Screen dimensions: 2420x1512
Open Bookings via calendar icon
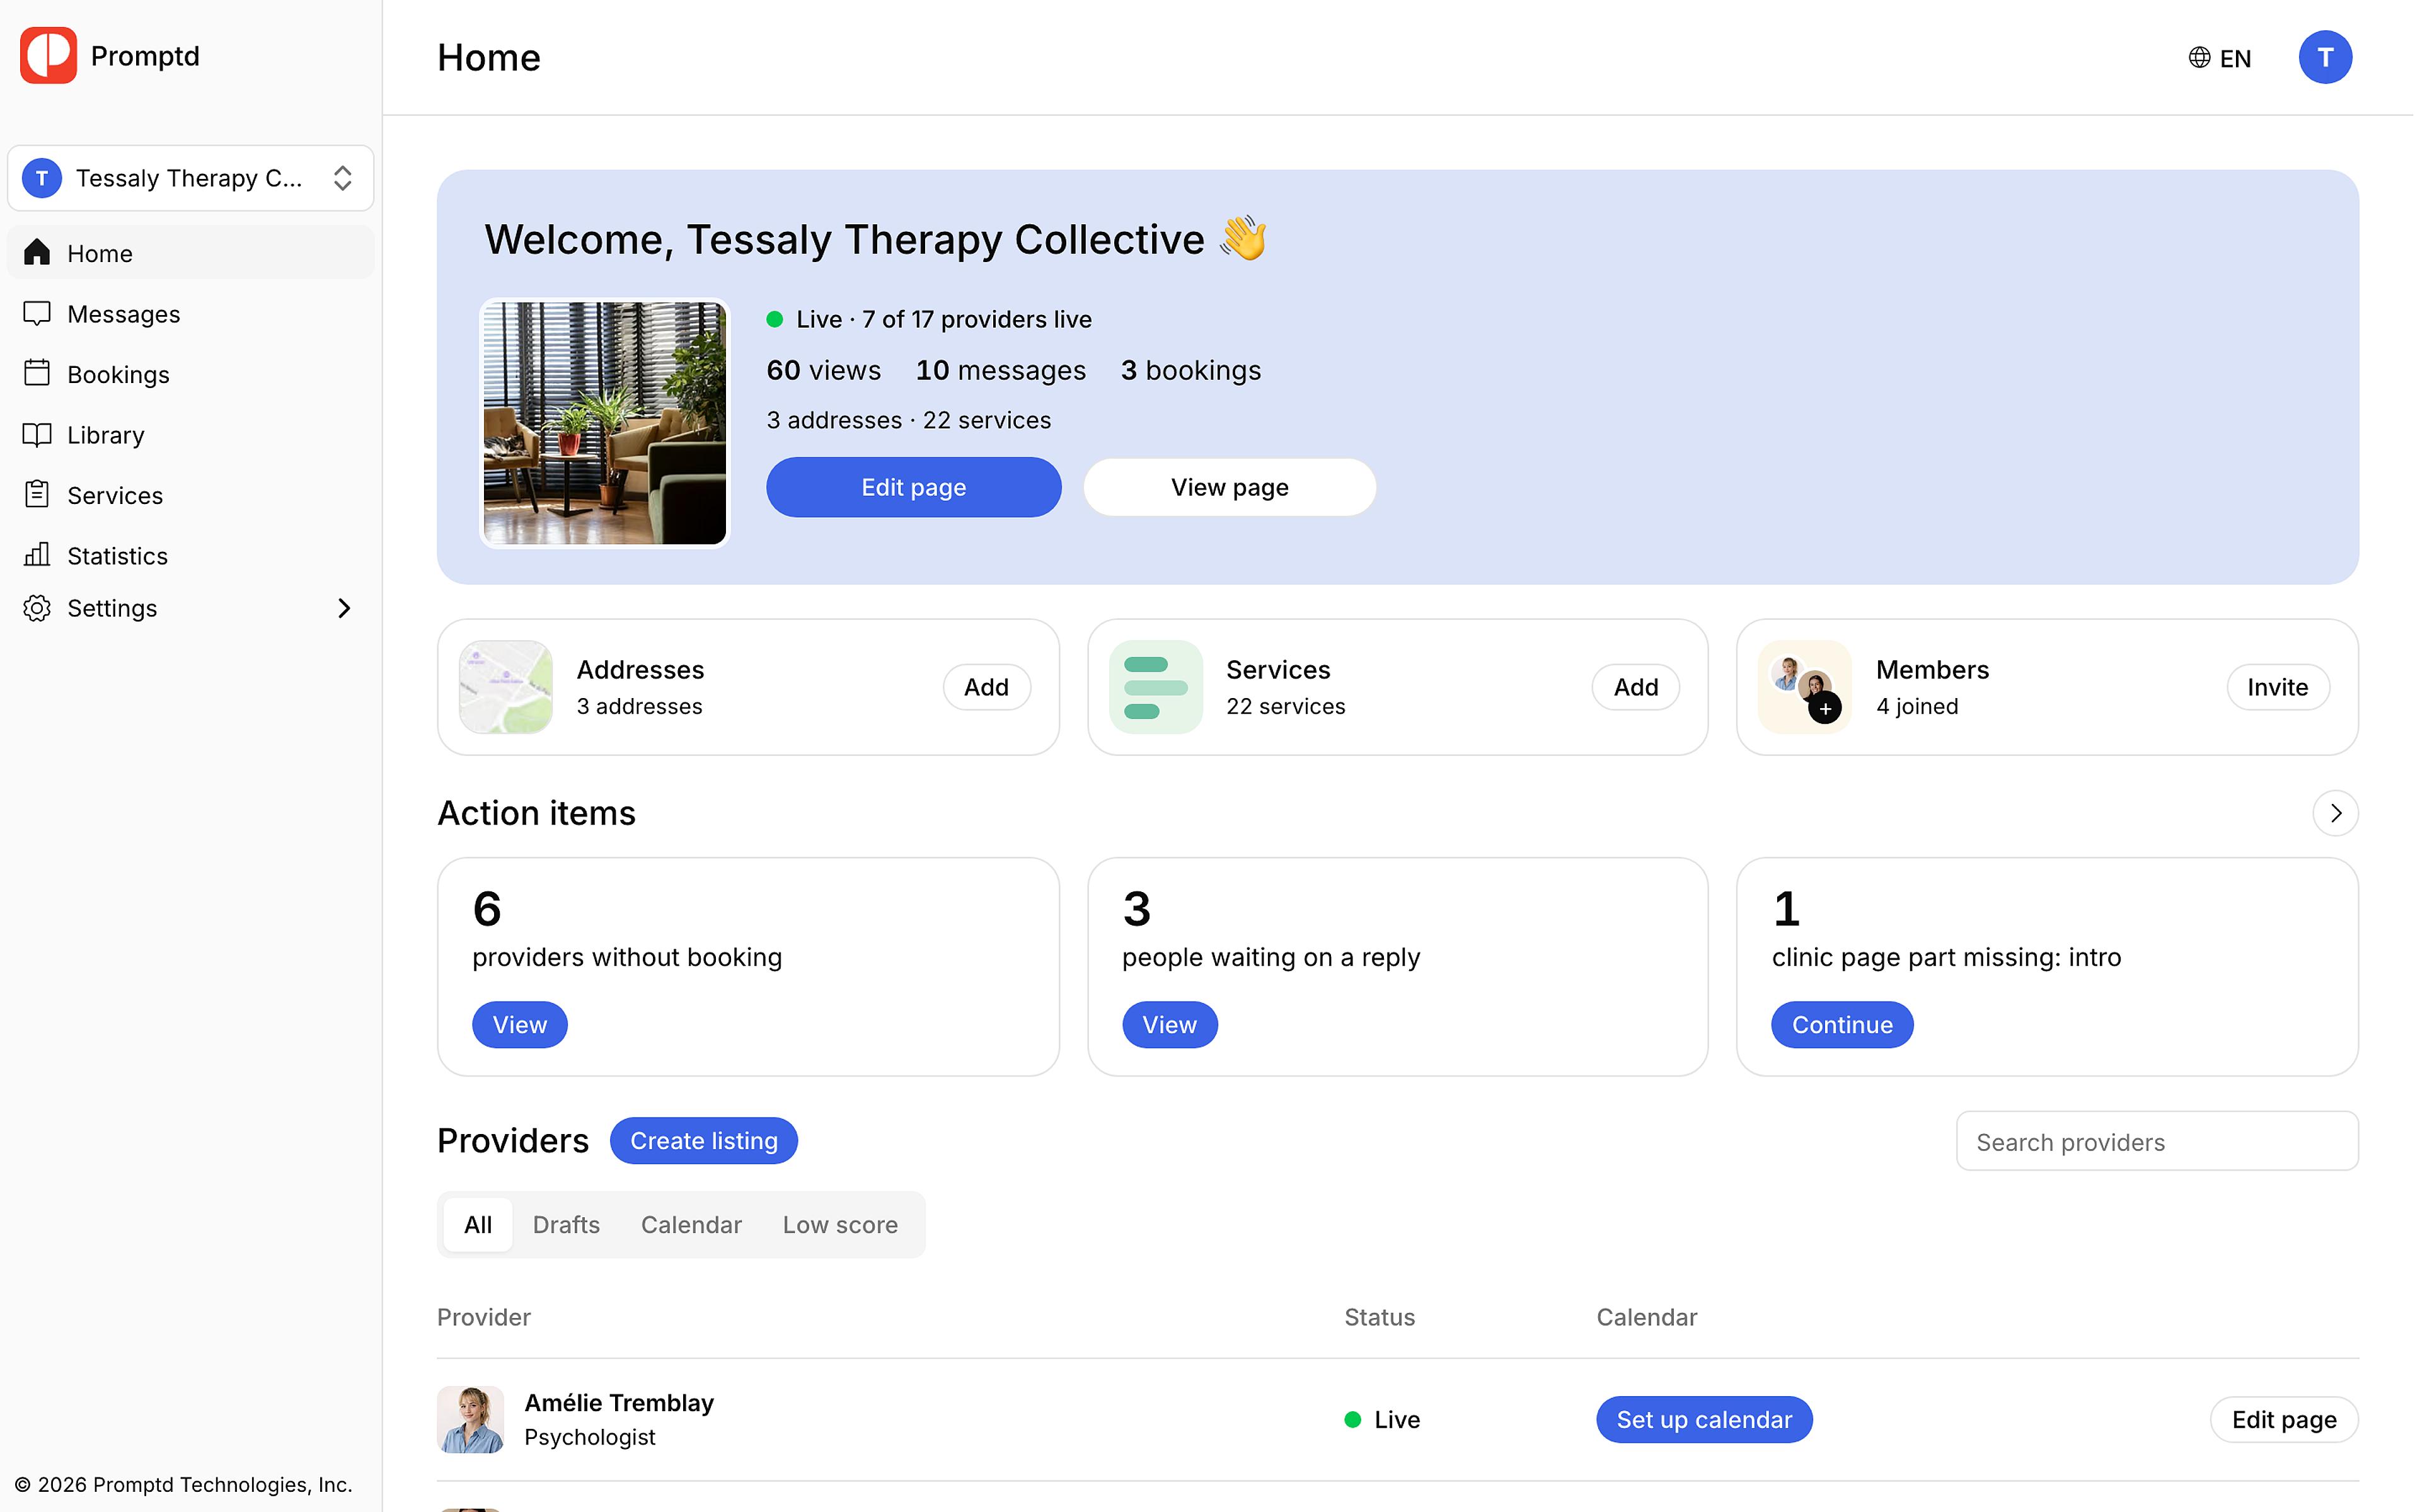click(x=37, y=373)
